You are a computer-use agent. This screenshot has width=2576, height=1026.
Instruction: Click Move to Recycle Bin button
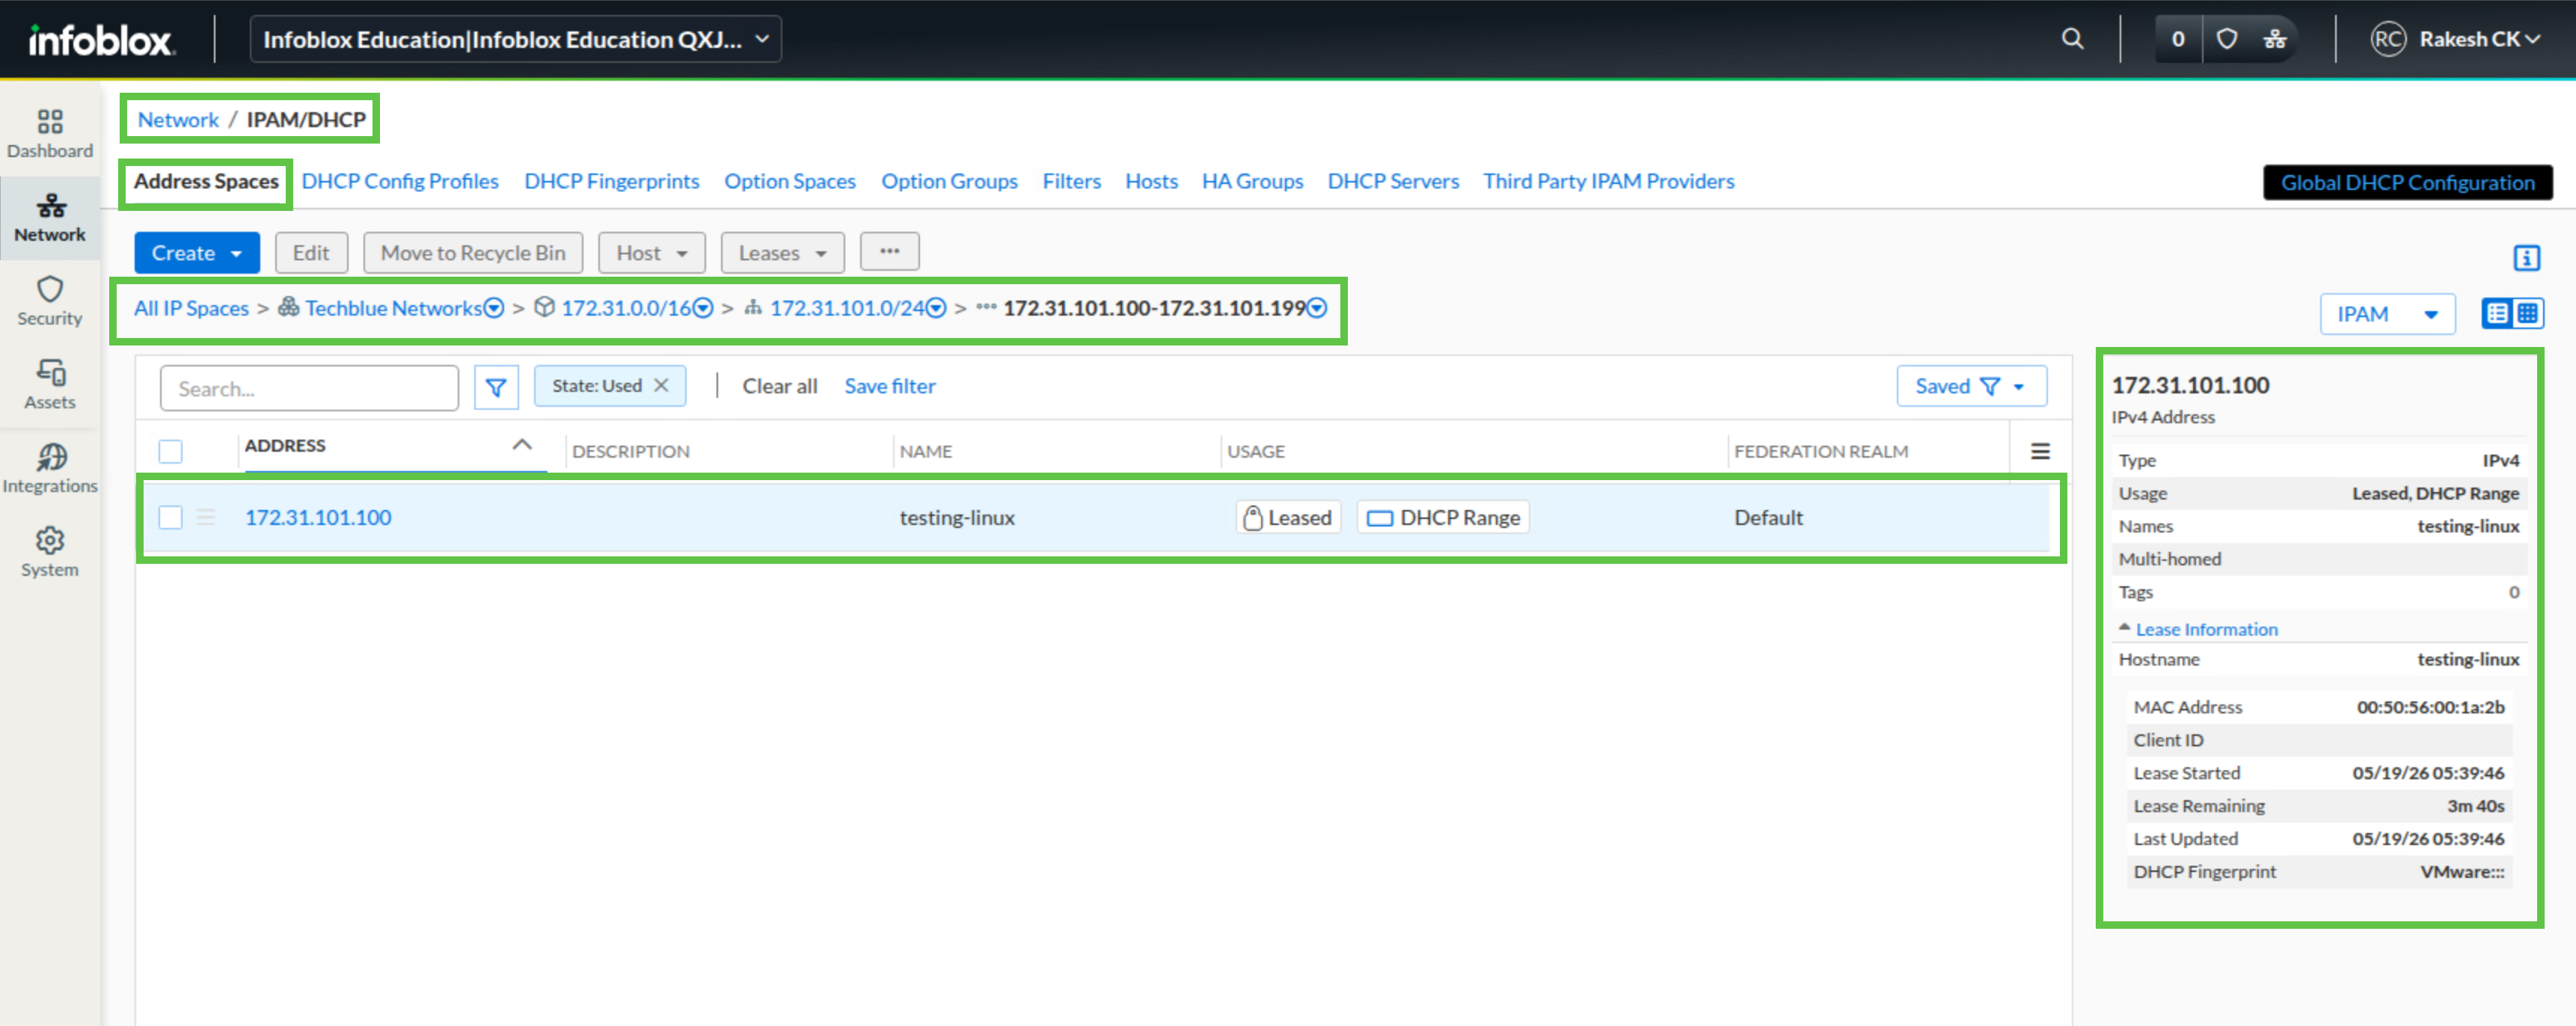click(473, 253)
